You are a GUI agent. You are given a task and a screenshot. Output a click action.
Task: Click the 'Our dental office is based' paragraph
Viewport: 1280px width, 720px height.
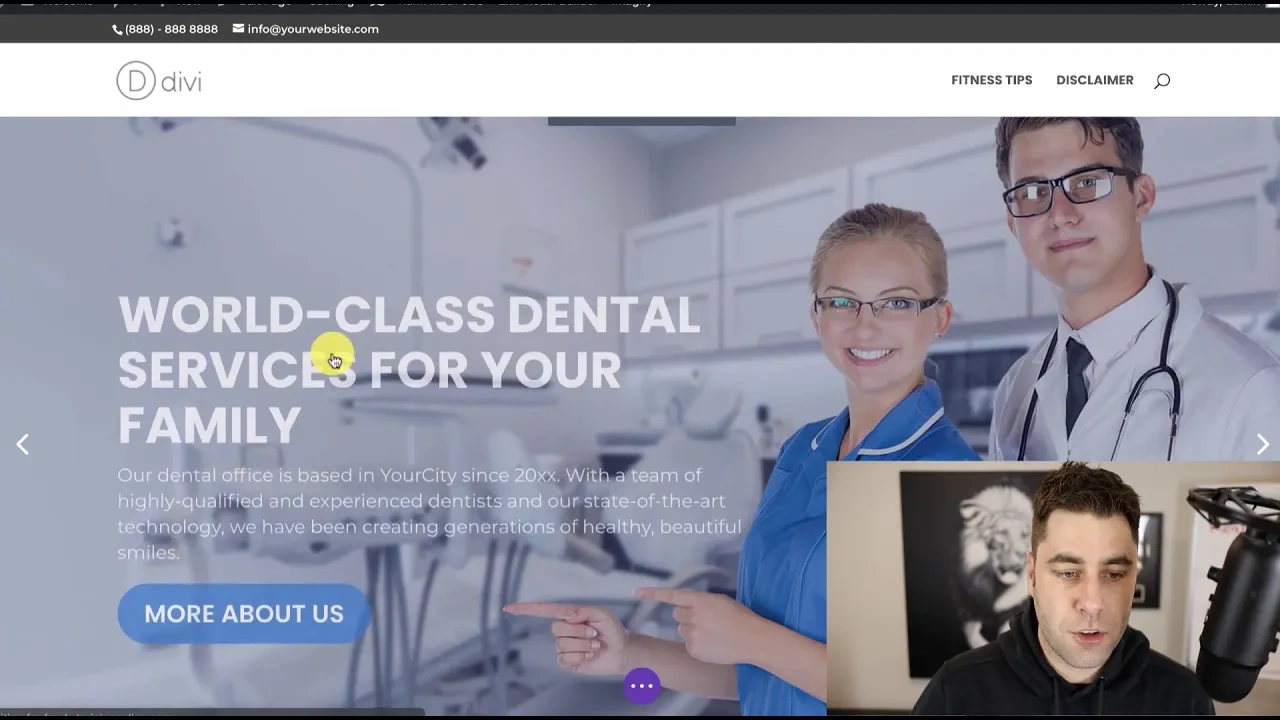(429, 514)
